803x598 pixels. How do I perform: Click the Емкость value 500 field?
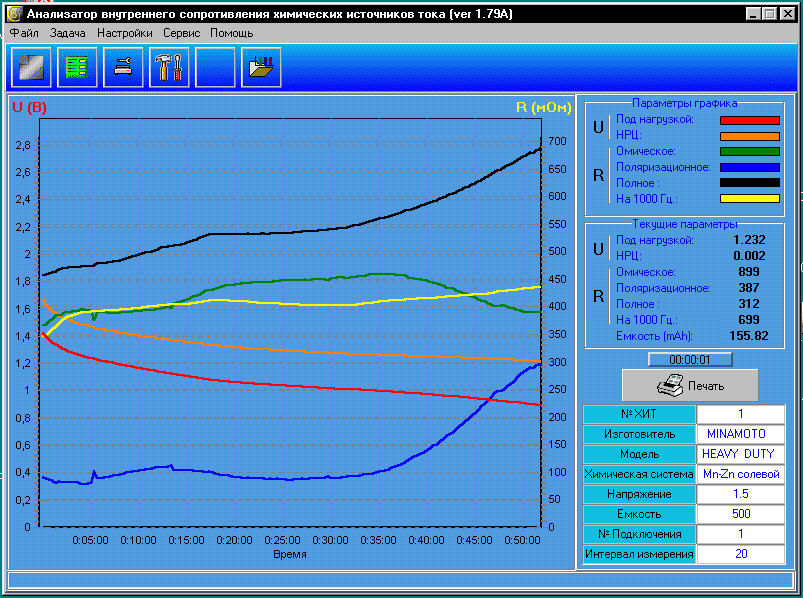click(741, 514)
